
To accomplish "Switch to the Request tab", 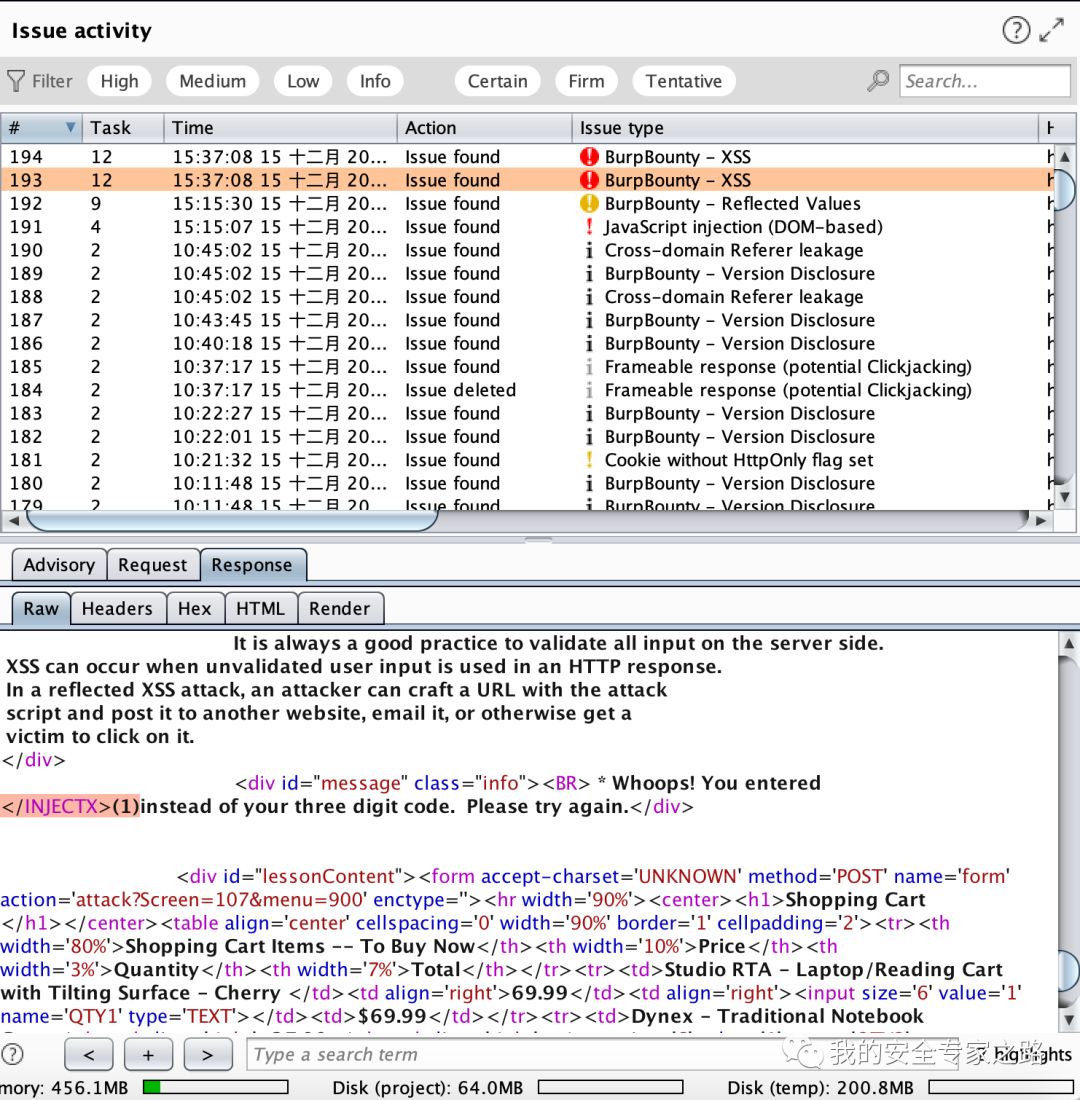I will (152, 565).
